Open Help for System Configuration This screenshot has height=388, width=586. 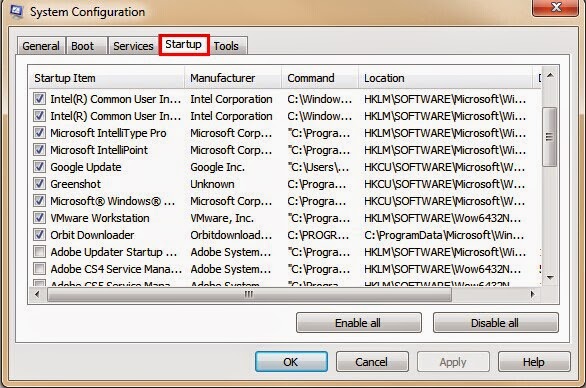click(534, 361)
